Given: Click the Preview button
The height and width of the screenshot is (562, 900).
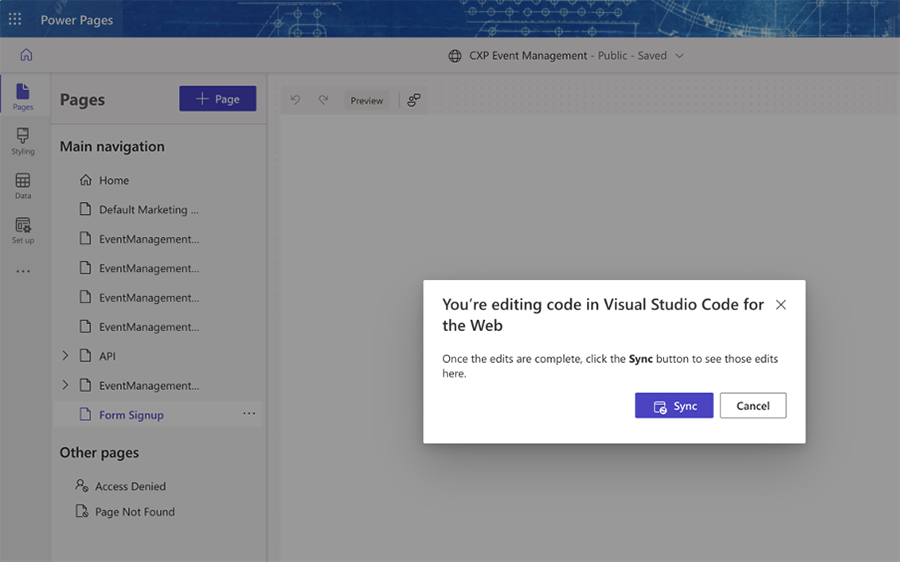Looking at the screenshot, I should point(366,100).
